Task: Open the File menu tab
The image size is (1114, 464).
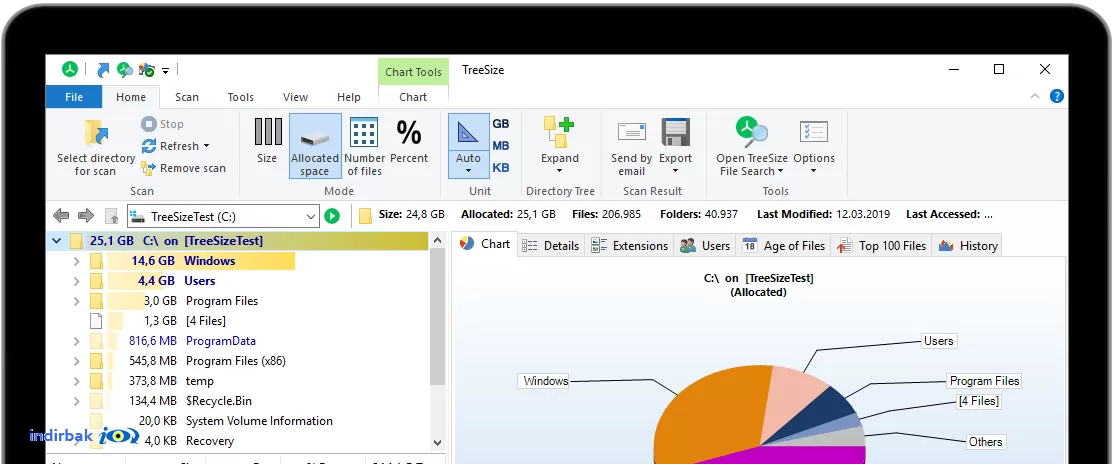Action: (x=74, y=97)
